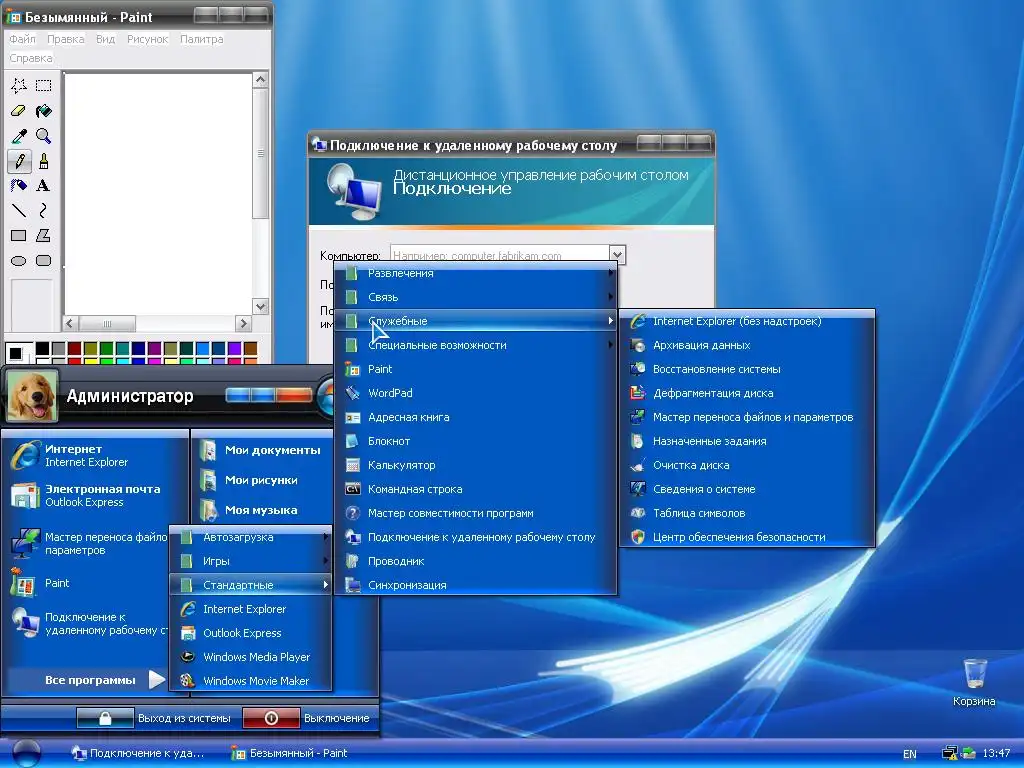Screen dimensions: 1024x768
Task: Launch Internet Explorer pinned Start item
Action: coord(97,455)
